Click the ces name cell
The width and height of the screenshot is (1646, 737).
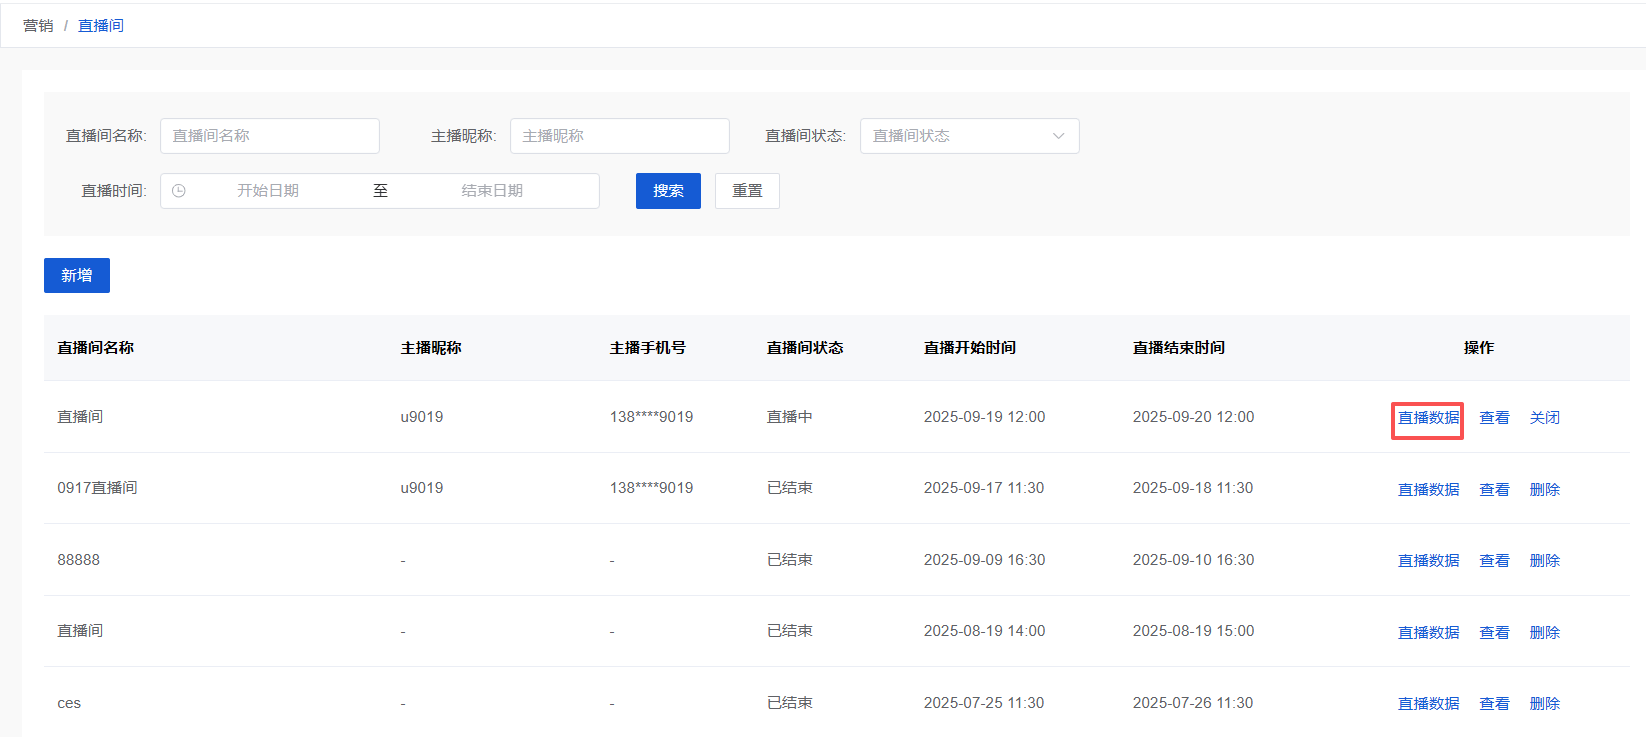tap(69, 703)
